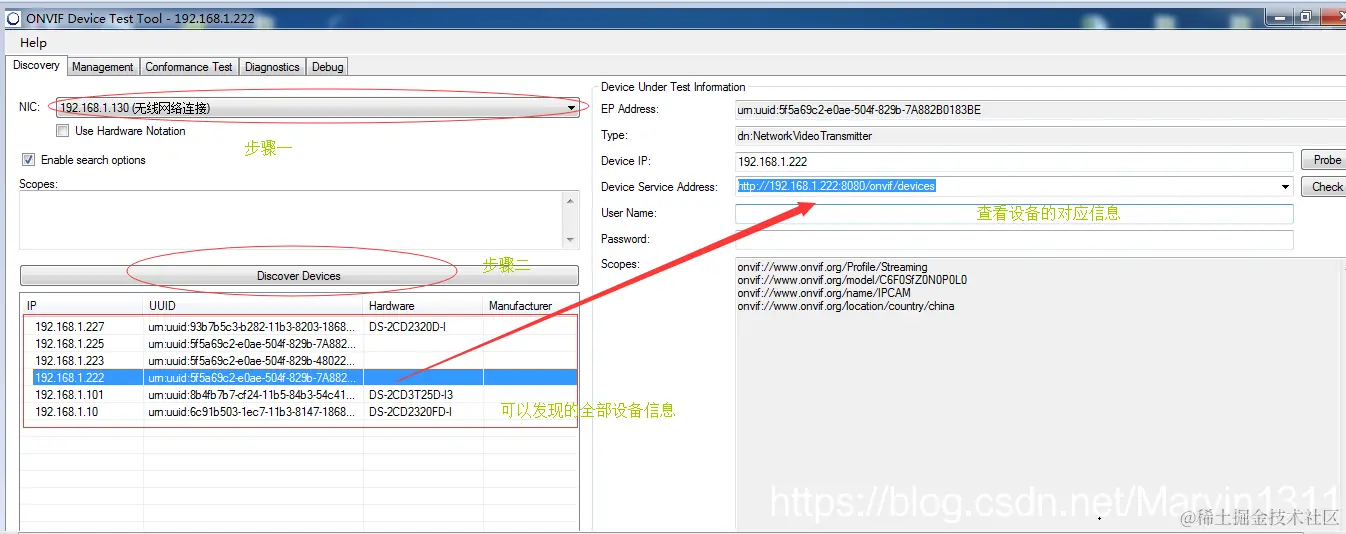Viewport: 1346px width, 534px height.
Task: Switch to the Discovery tab
Action: point(37,65)
